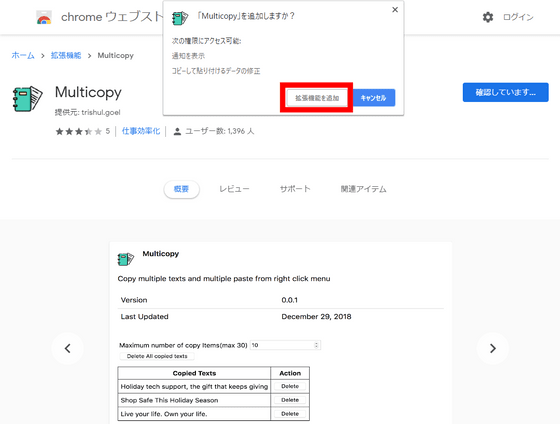Click the Copied Texts table header
Screen dimensions: 560x424
(x=194, y=373)
